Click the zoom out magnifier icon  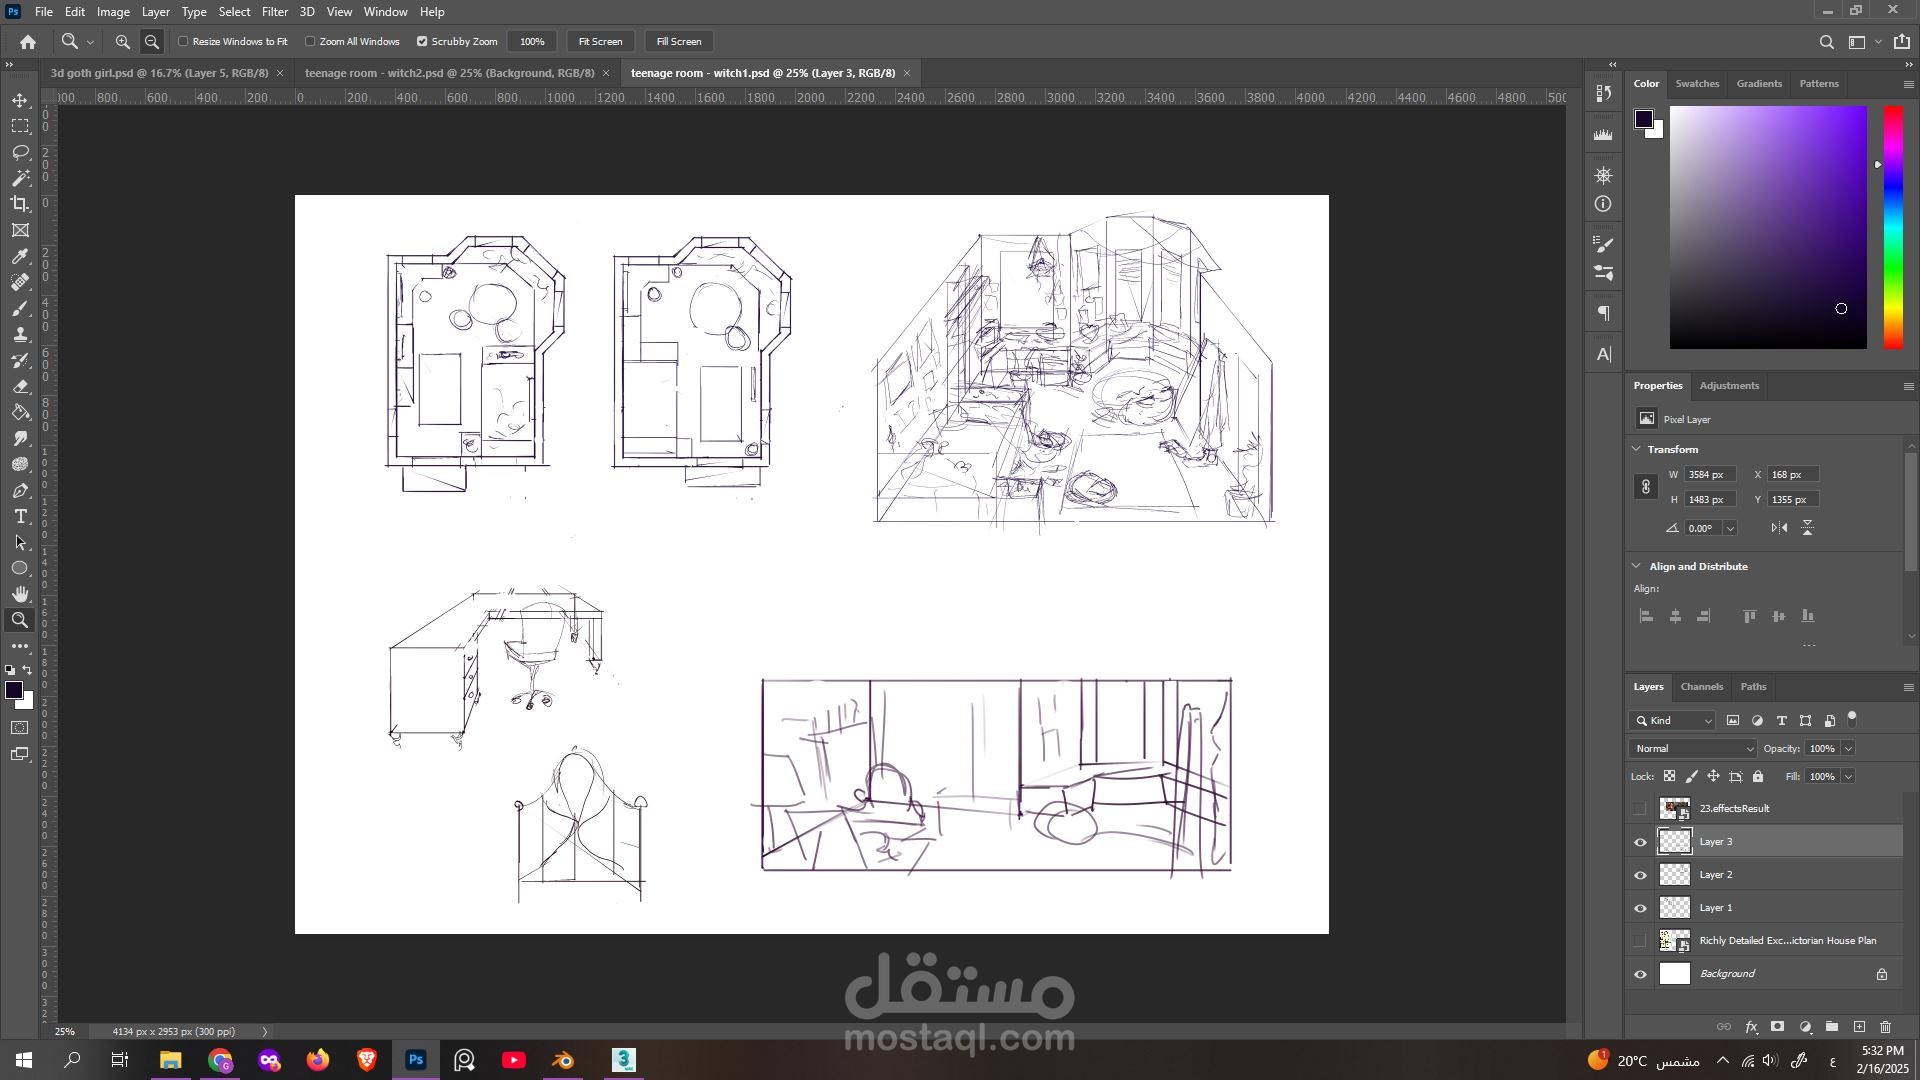coord(152,42)
